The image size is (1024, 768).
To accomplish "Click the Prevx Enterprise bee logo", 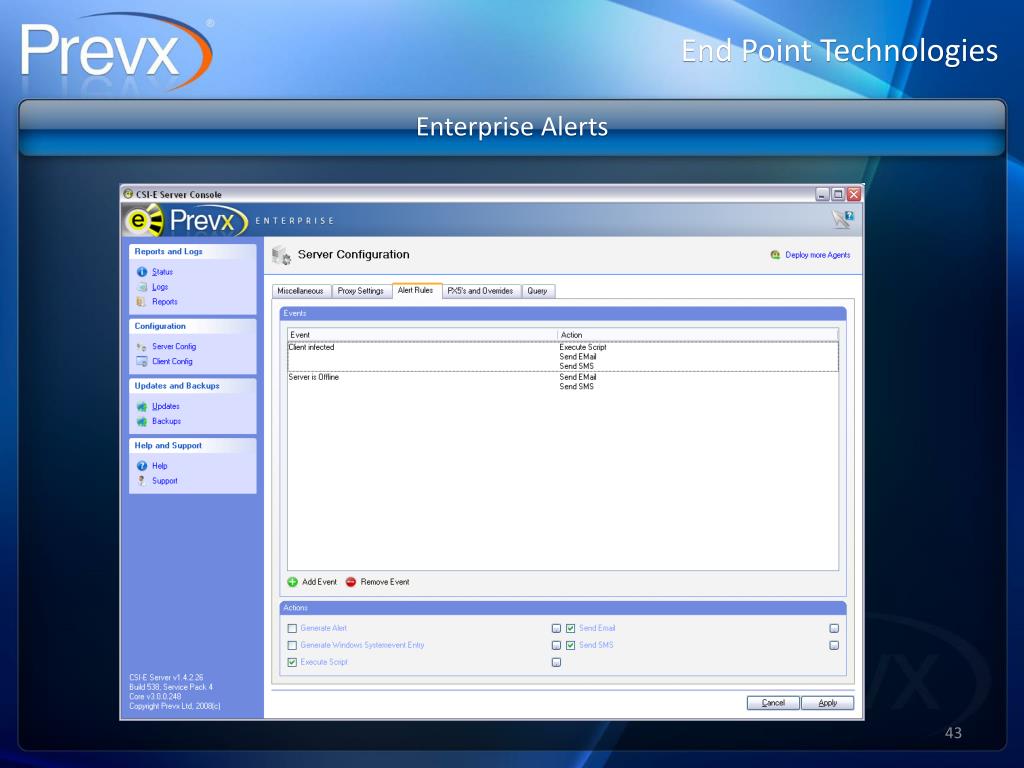I will tap(144, 220).
